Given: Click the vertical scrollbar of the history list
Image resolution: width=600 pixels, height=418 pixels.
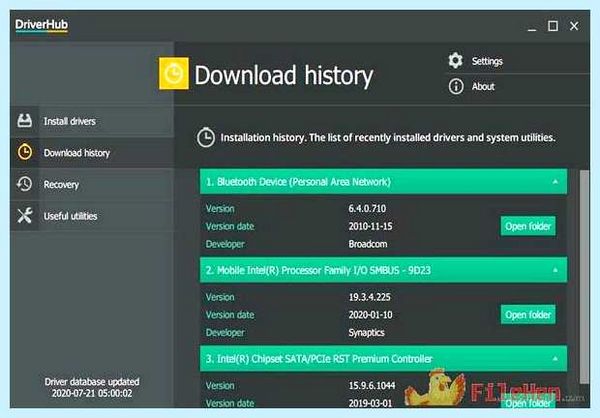Looking at the screenshot, I should [584, 276].
